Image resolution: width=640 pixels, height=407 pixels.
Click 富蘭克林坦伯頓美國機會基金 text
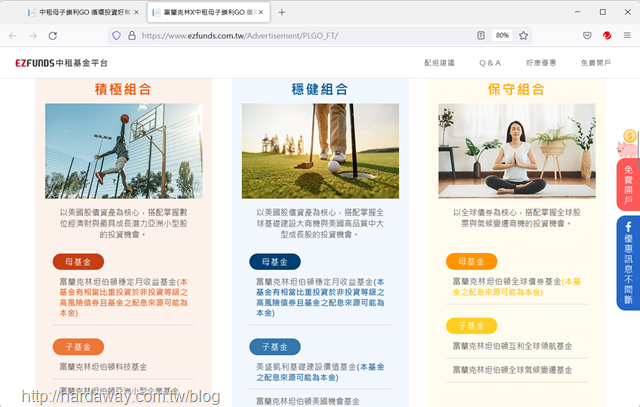[x=308, y=401]
